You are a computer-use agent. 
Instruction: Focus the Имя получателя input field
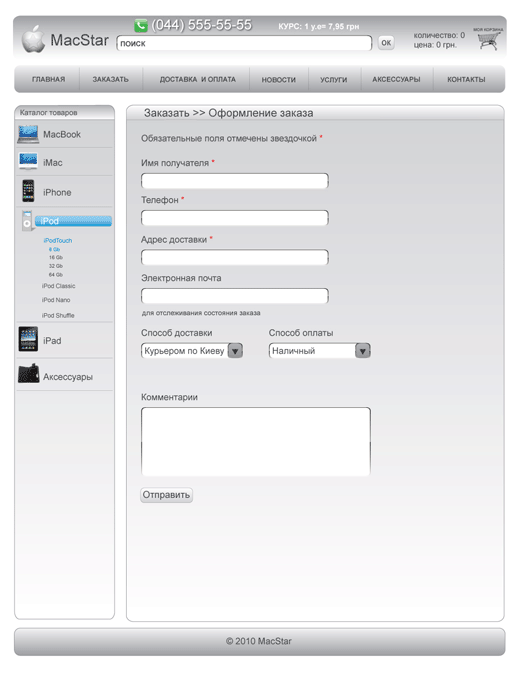pyautogui.click(x=235, y=181)
